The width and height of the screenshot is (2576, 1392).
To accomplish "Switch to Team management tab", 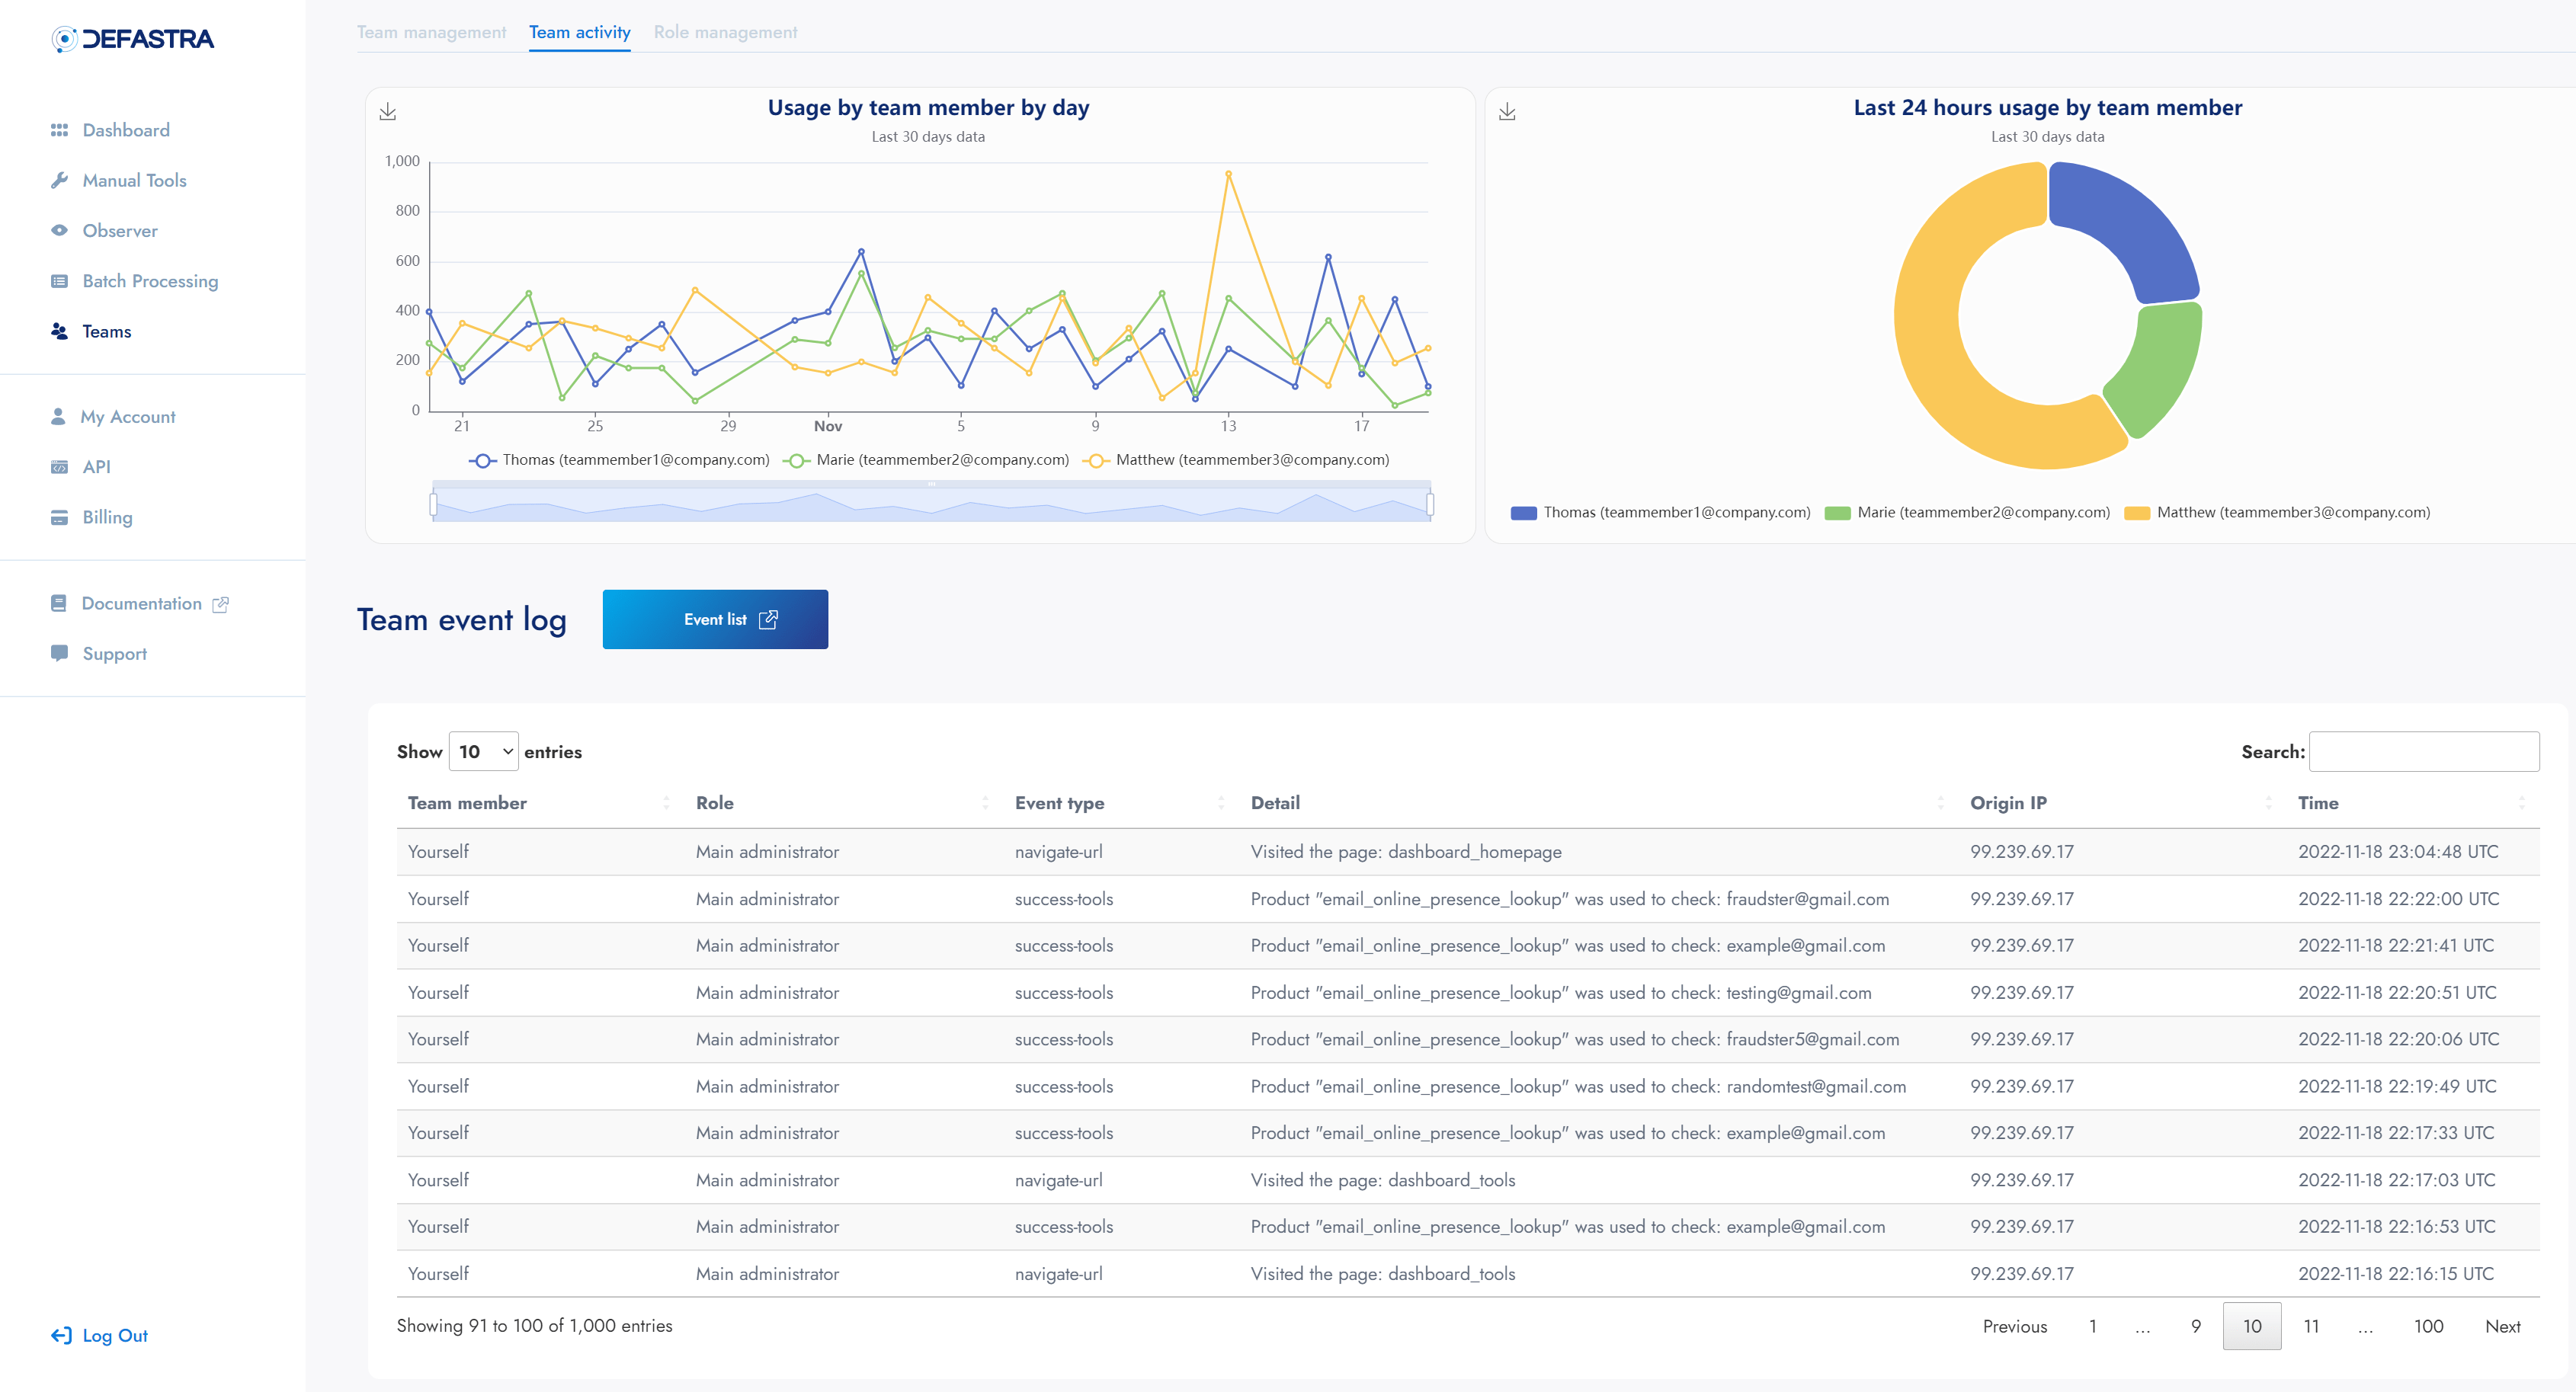I will (x=431, y=32).
